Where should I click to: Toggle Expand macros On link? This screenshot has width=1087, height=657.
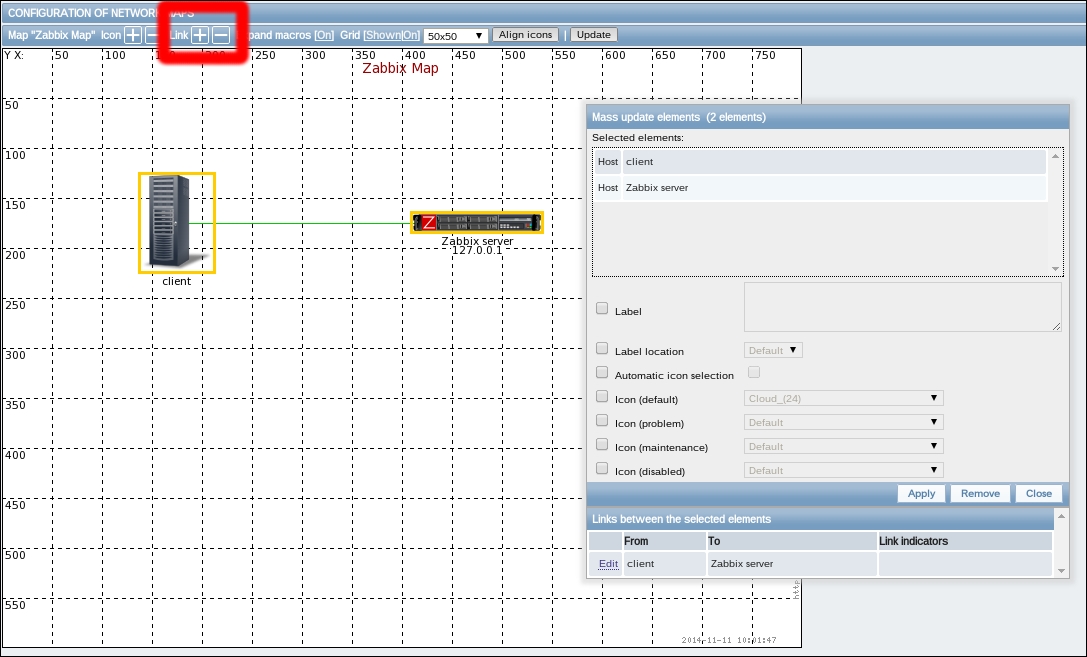click(x=324, y=35)
